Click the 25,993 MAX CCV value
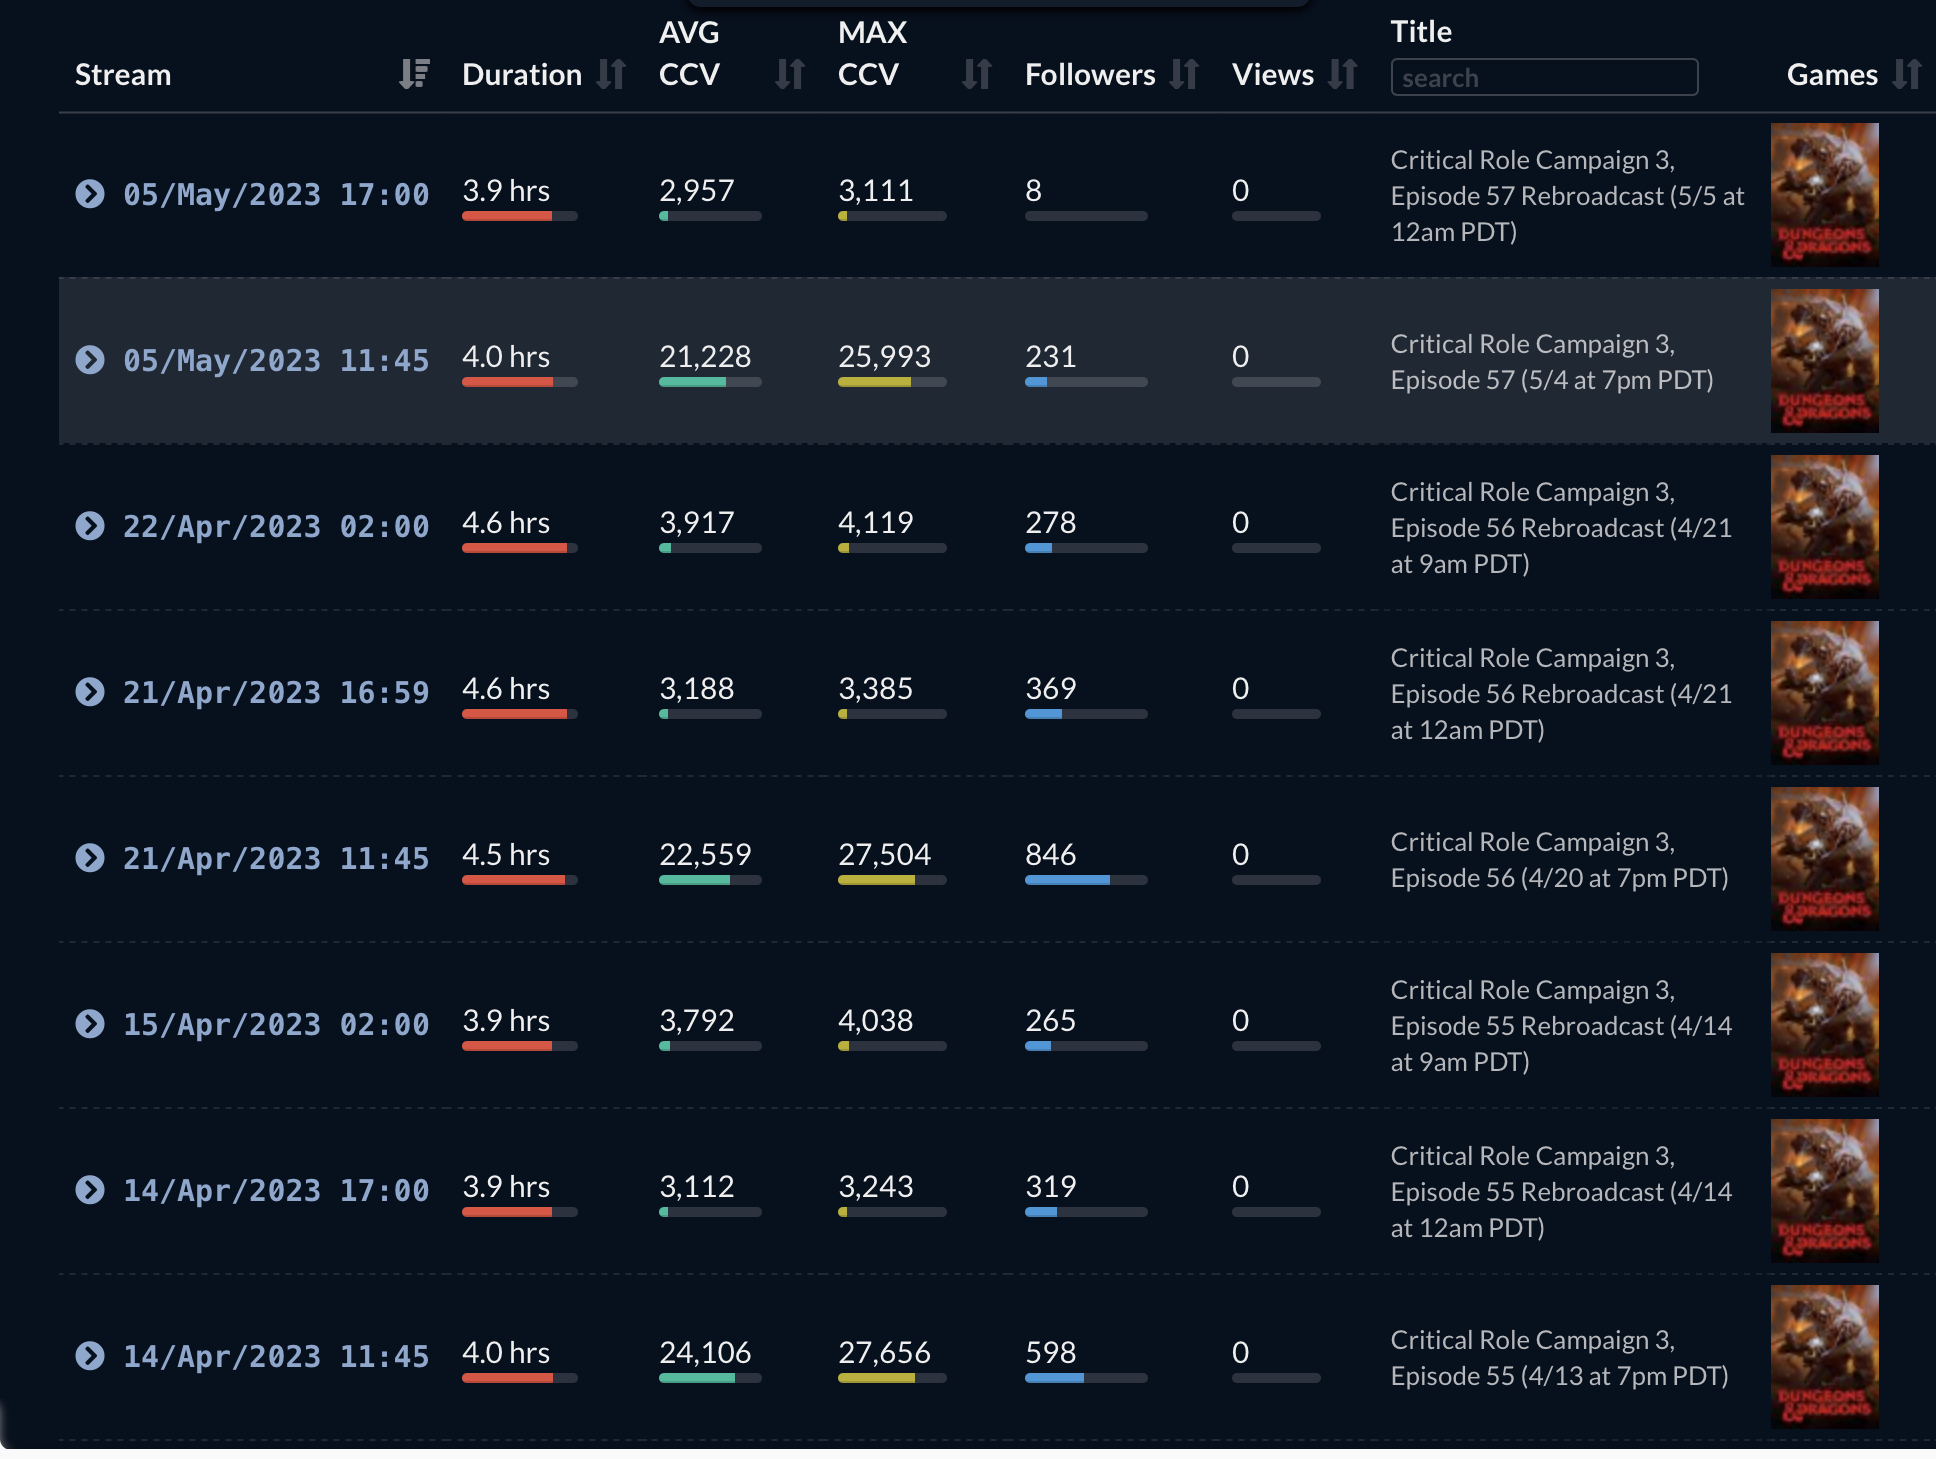 (x=884, y=356)
